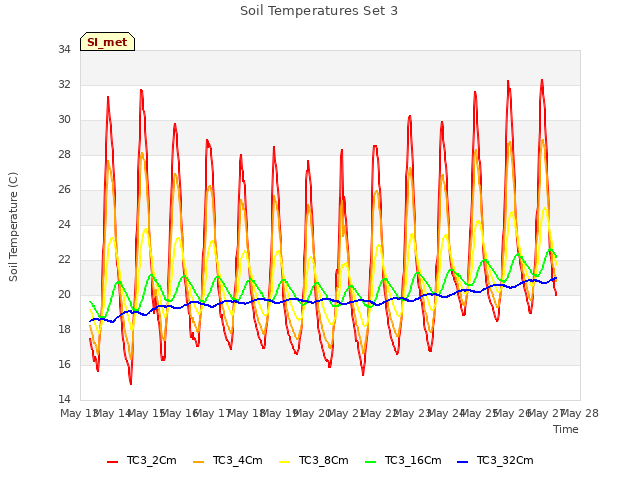This screenshot has width=640, height=480.
Task: Click the y-axis tick label 30
Action: pos(64,120)
